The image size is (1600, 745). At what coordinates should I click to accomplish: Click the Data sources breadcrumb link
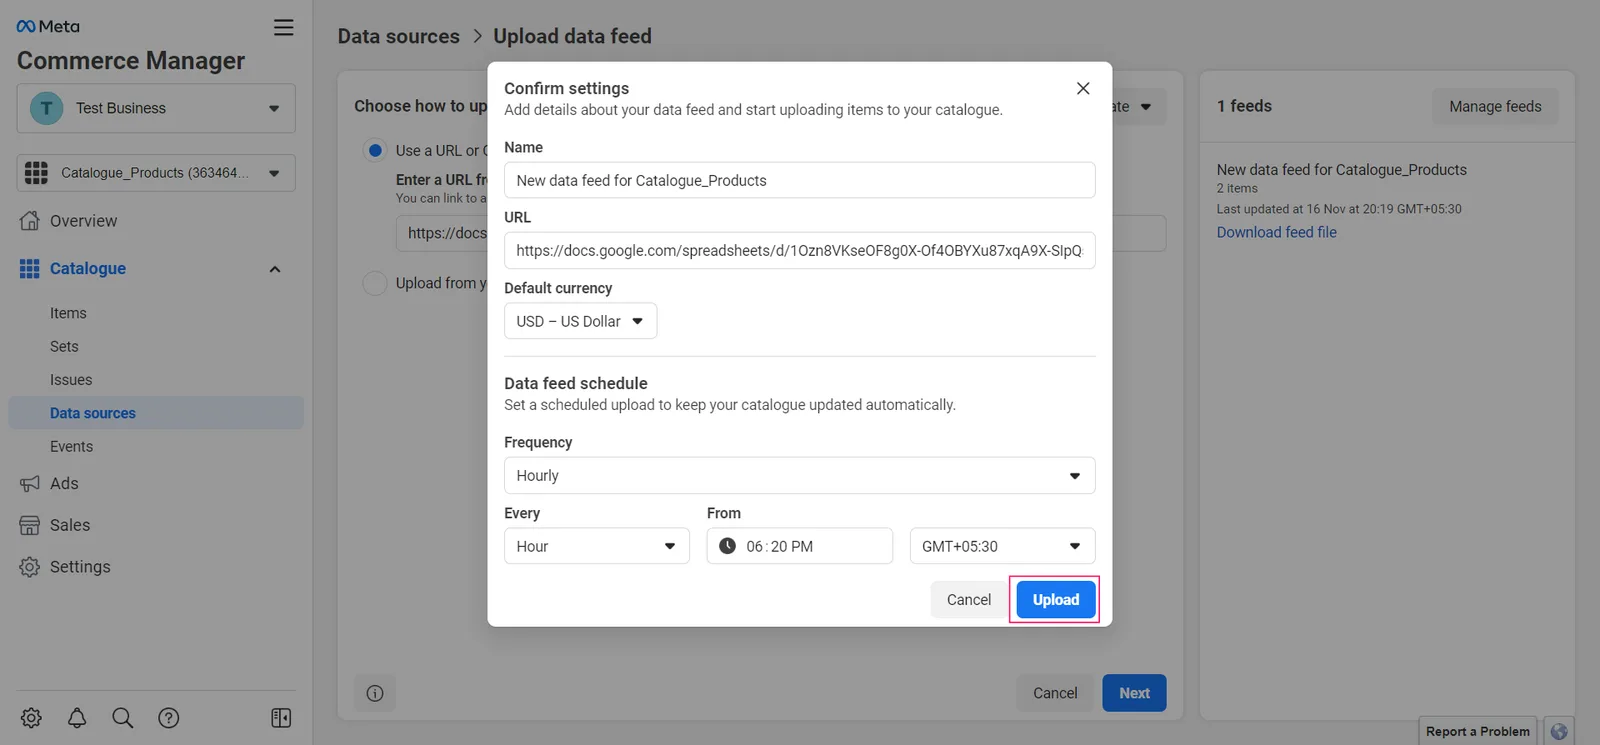click(398, 36)
